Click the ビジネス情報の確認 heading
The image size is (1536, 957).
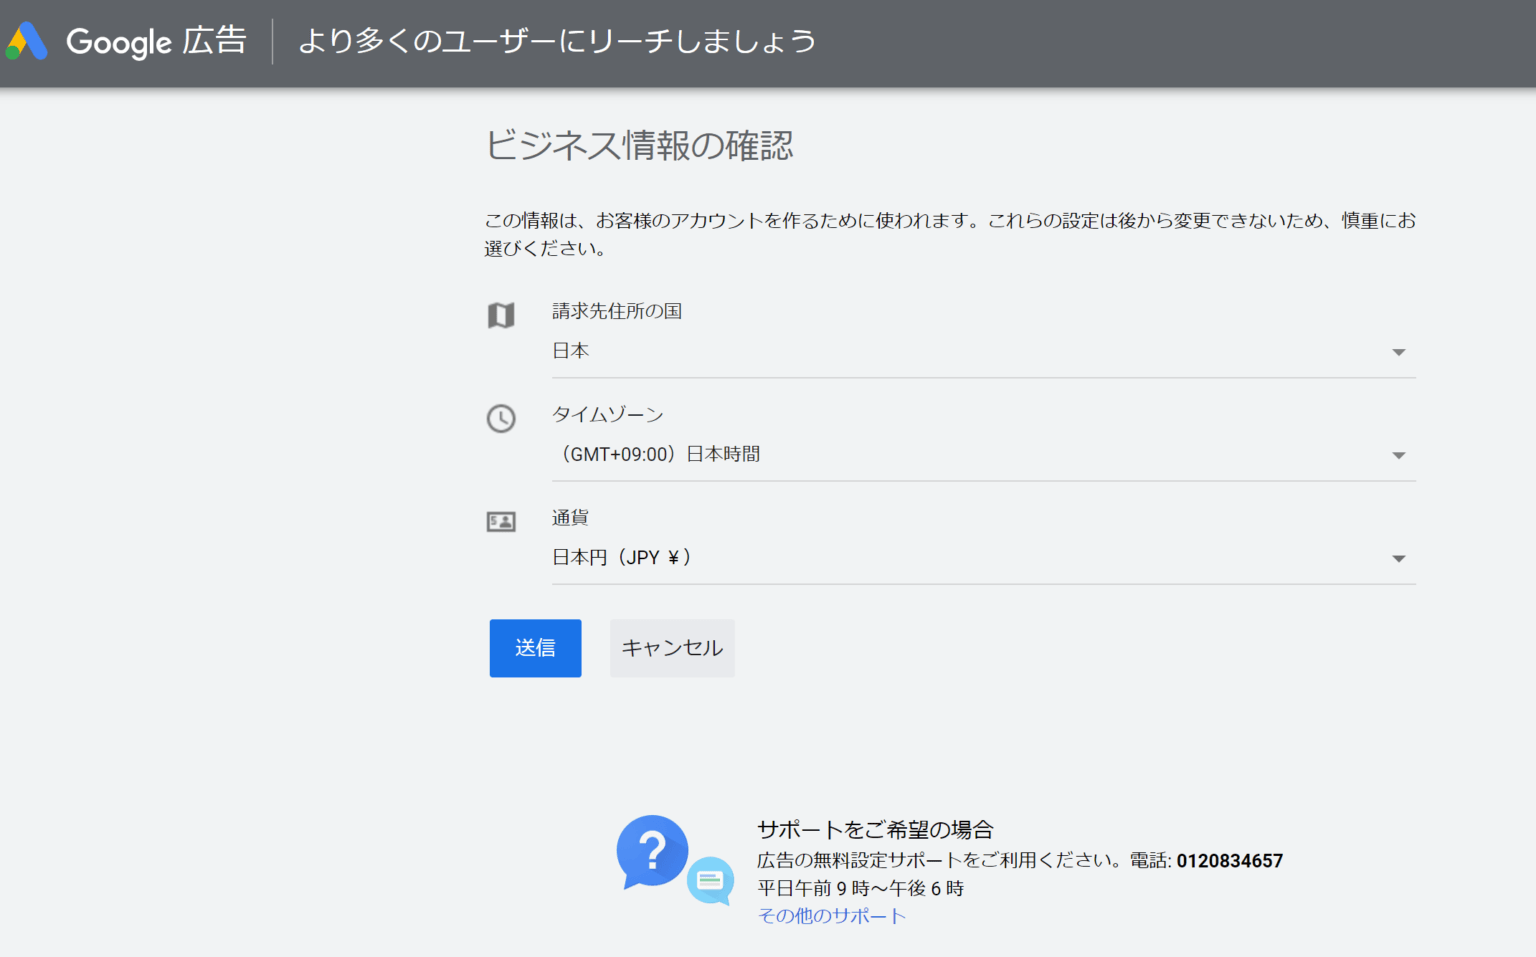coord(639,145)
